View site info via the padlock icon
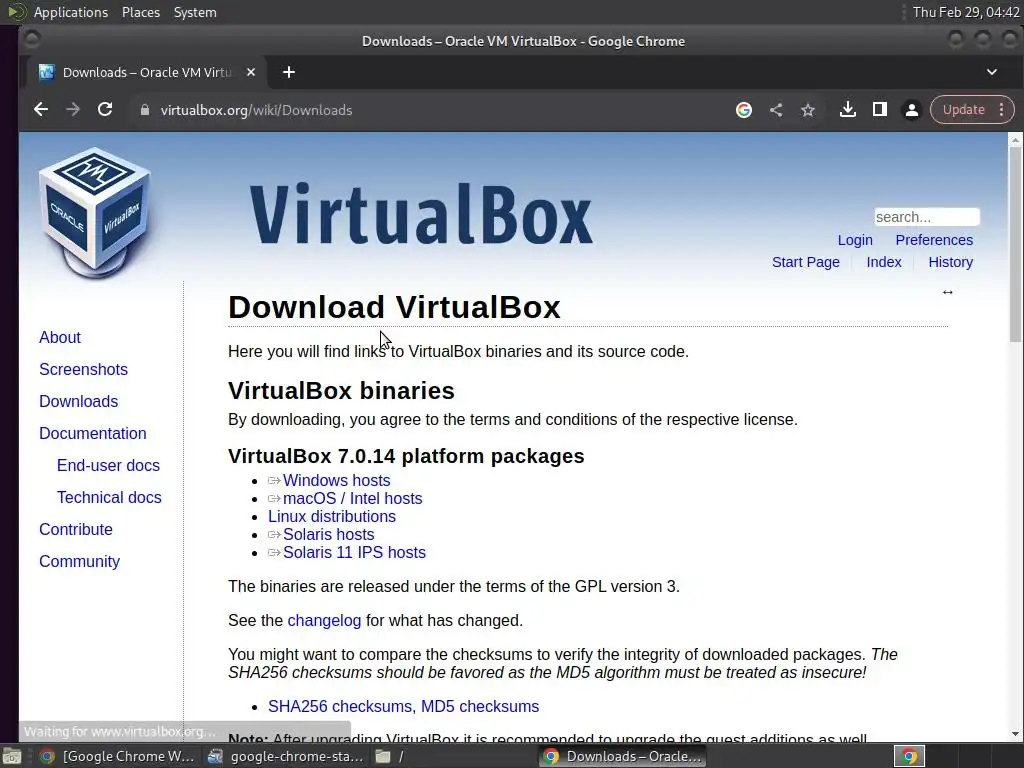1024x768 pixels. [x=145, y=110]
